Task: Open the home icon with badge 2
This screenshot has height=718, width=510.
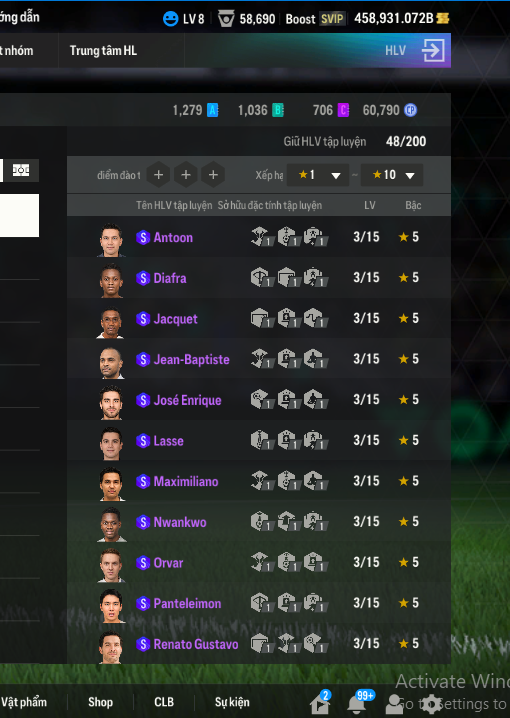Action: 320,704
